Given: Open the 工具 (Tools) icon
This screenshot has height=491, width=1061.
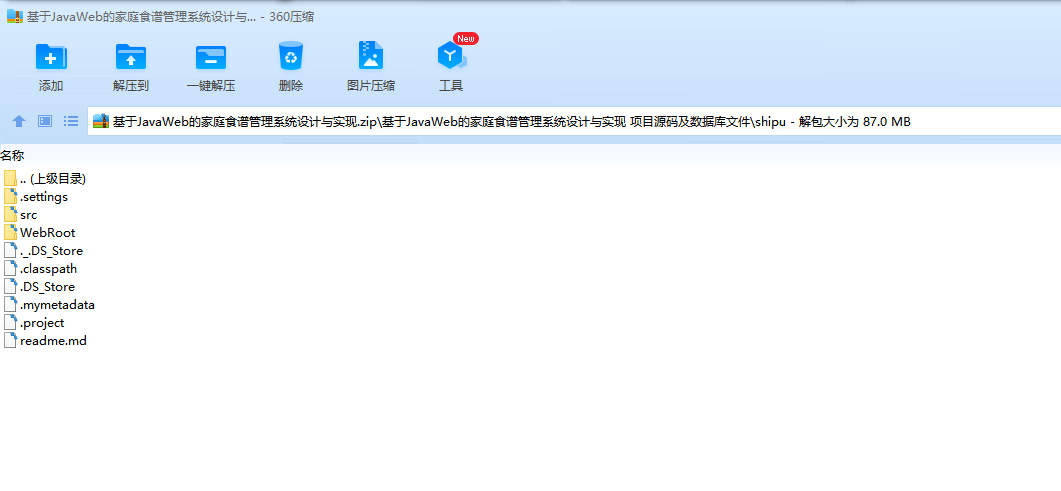Looking at the screenshot, I should pyautogui.click(x=451, y=55).
